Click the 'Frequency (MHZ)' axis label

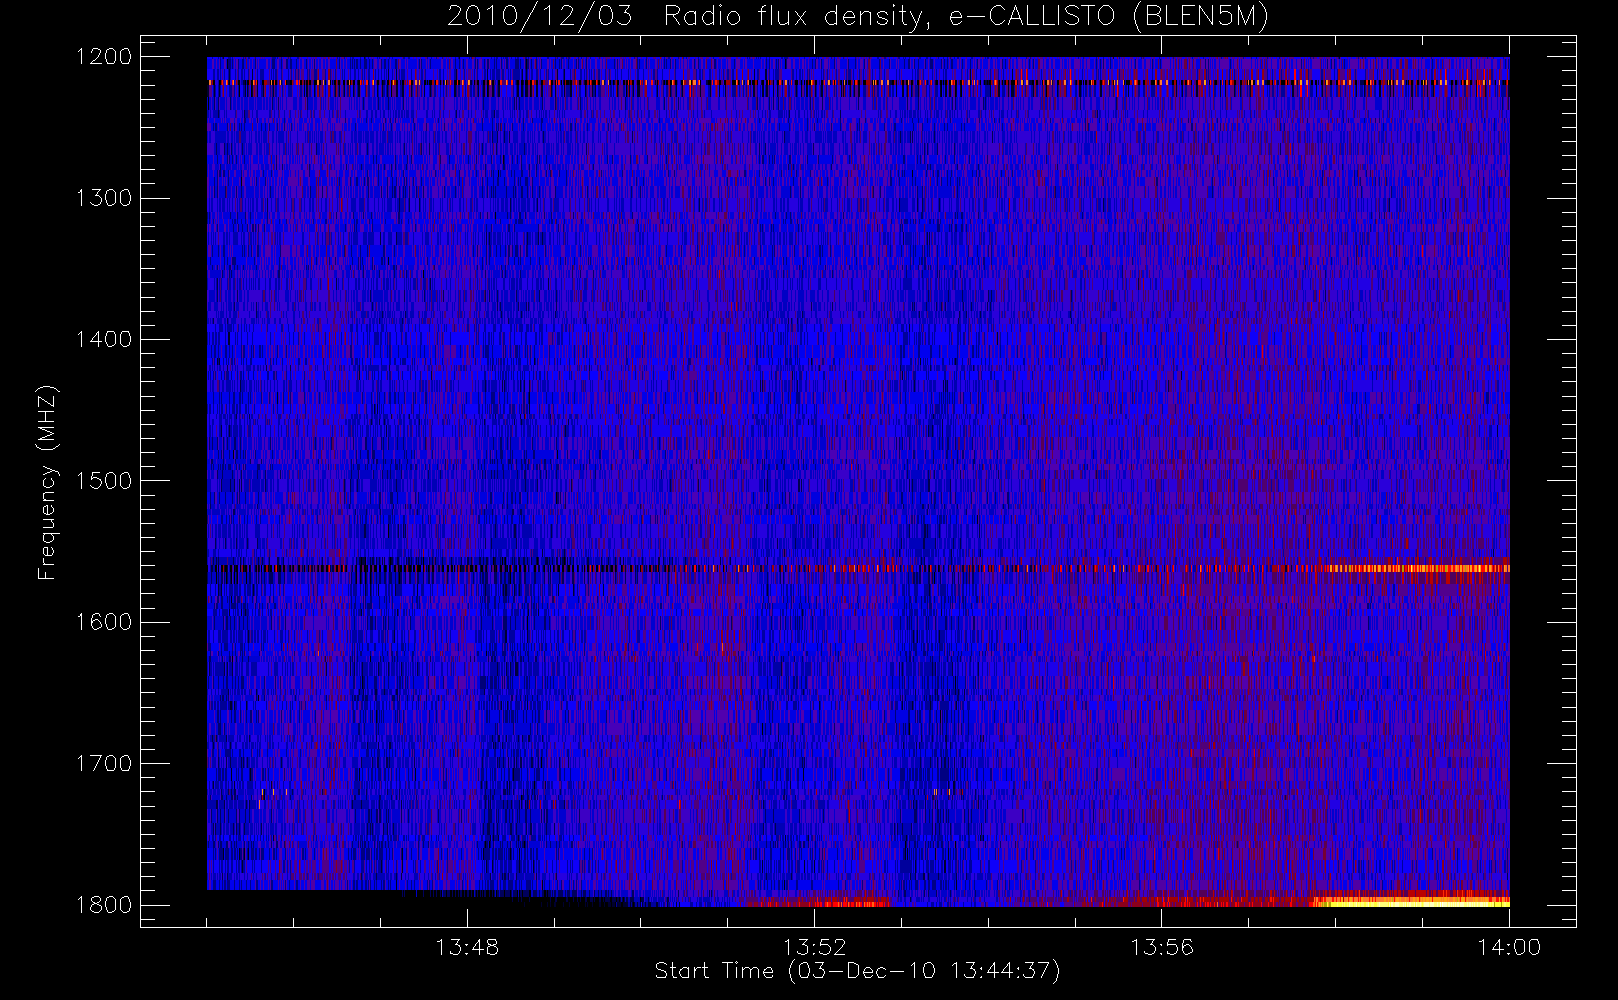47,482
